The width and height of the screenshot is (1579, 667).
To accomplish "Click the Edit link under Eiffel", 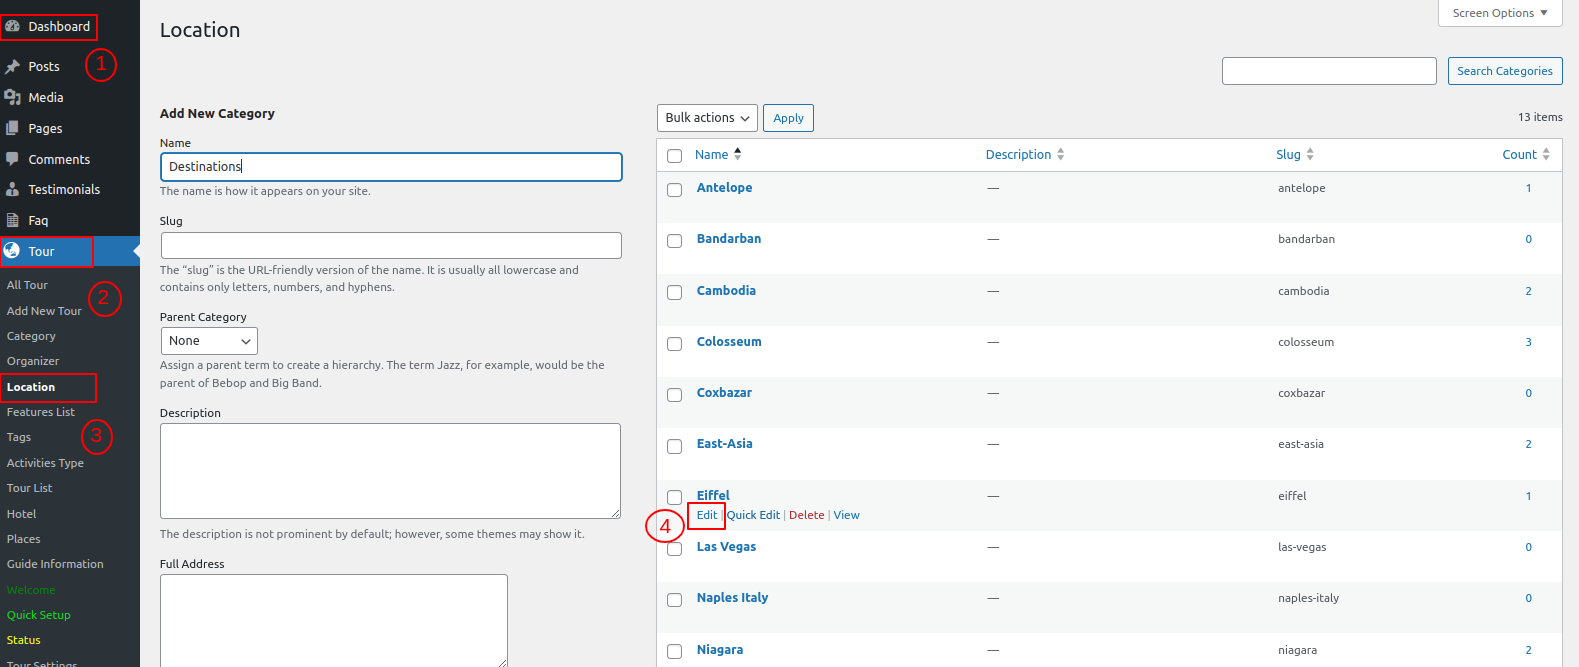I will point(707,515).
